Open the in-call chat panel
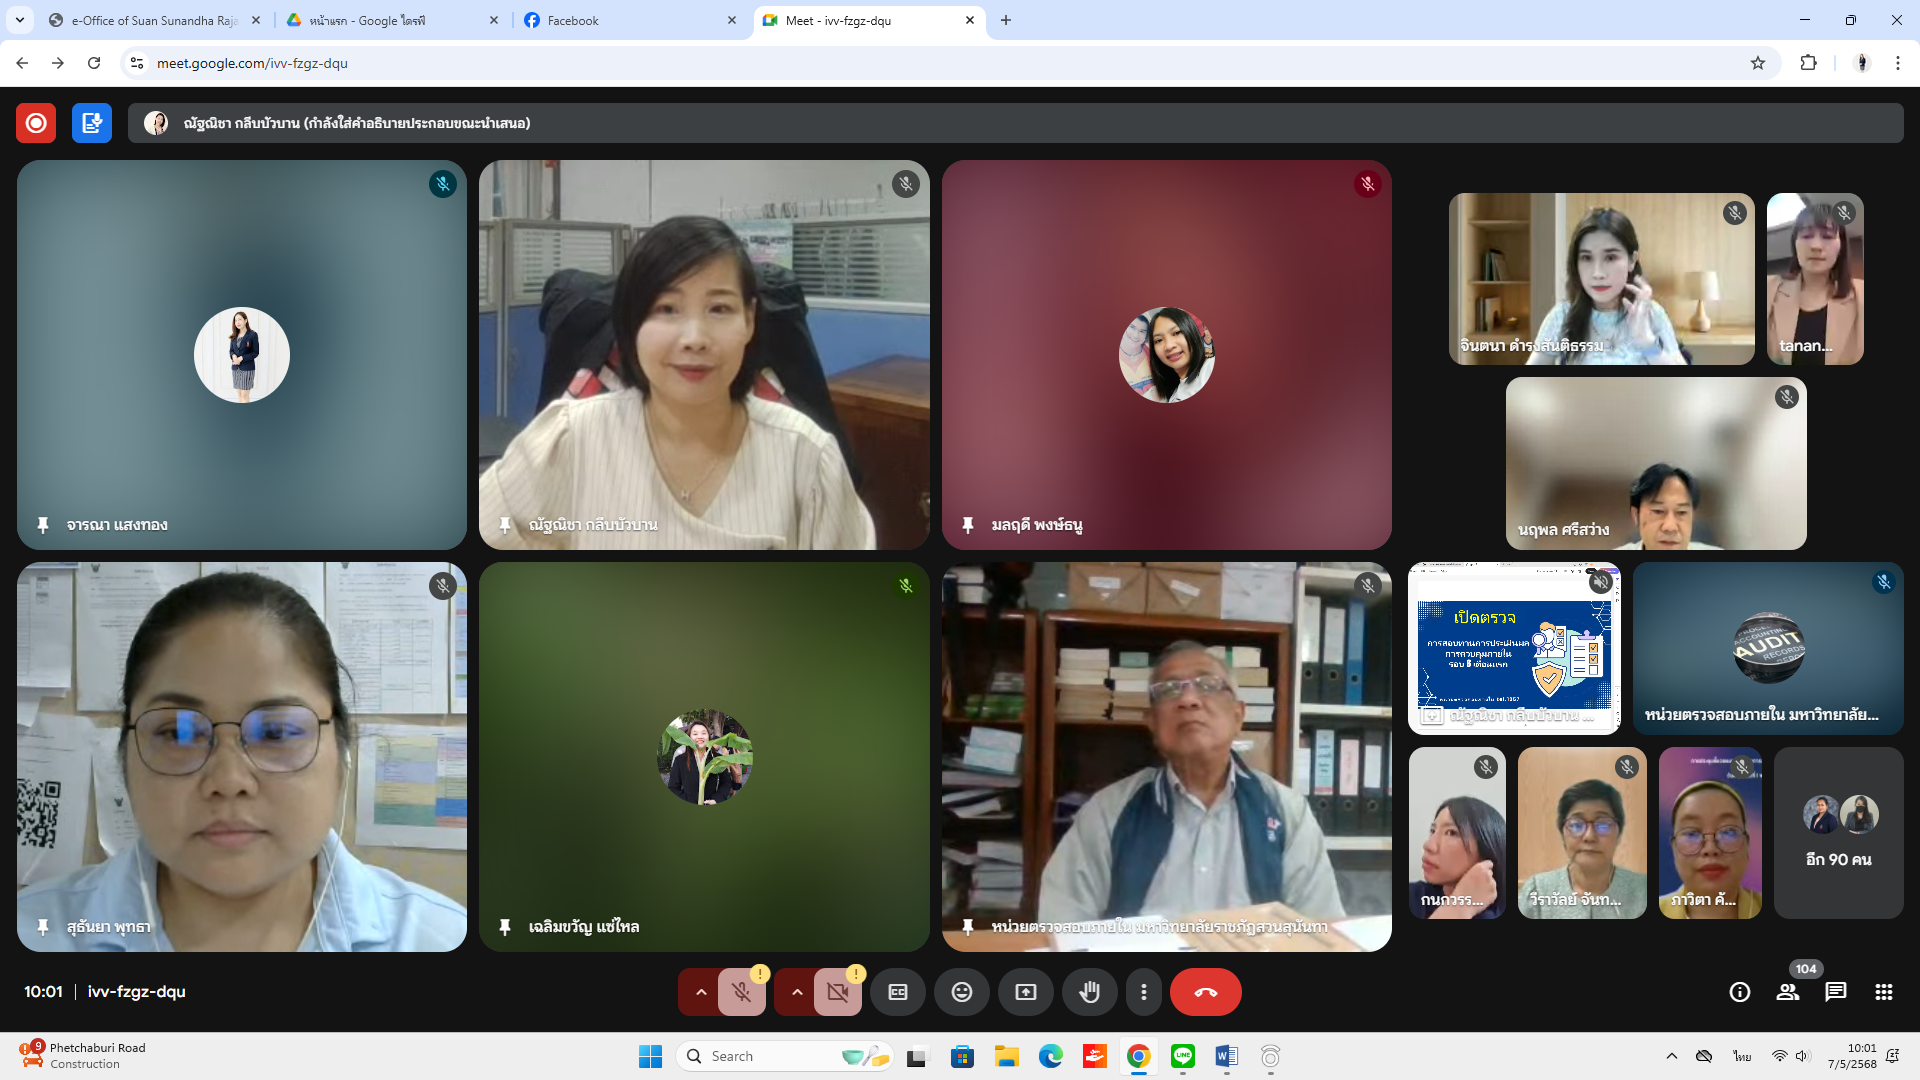 click(x=1835, y=992)
